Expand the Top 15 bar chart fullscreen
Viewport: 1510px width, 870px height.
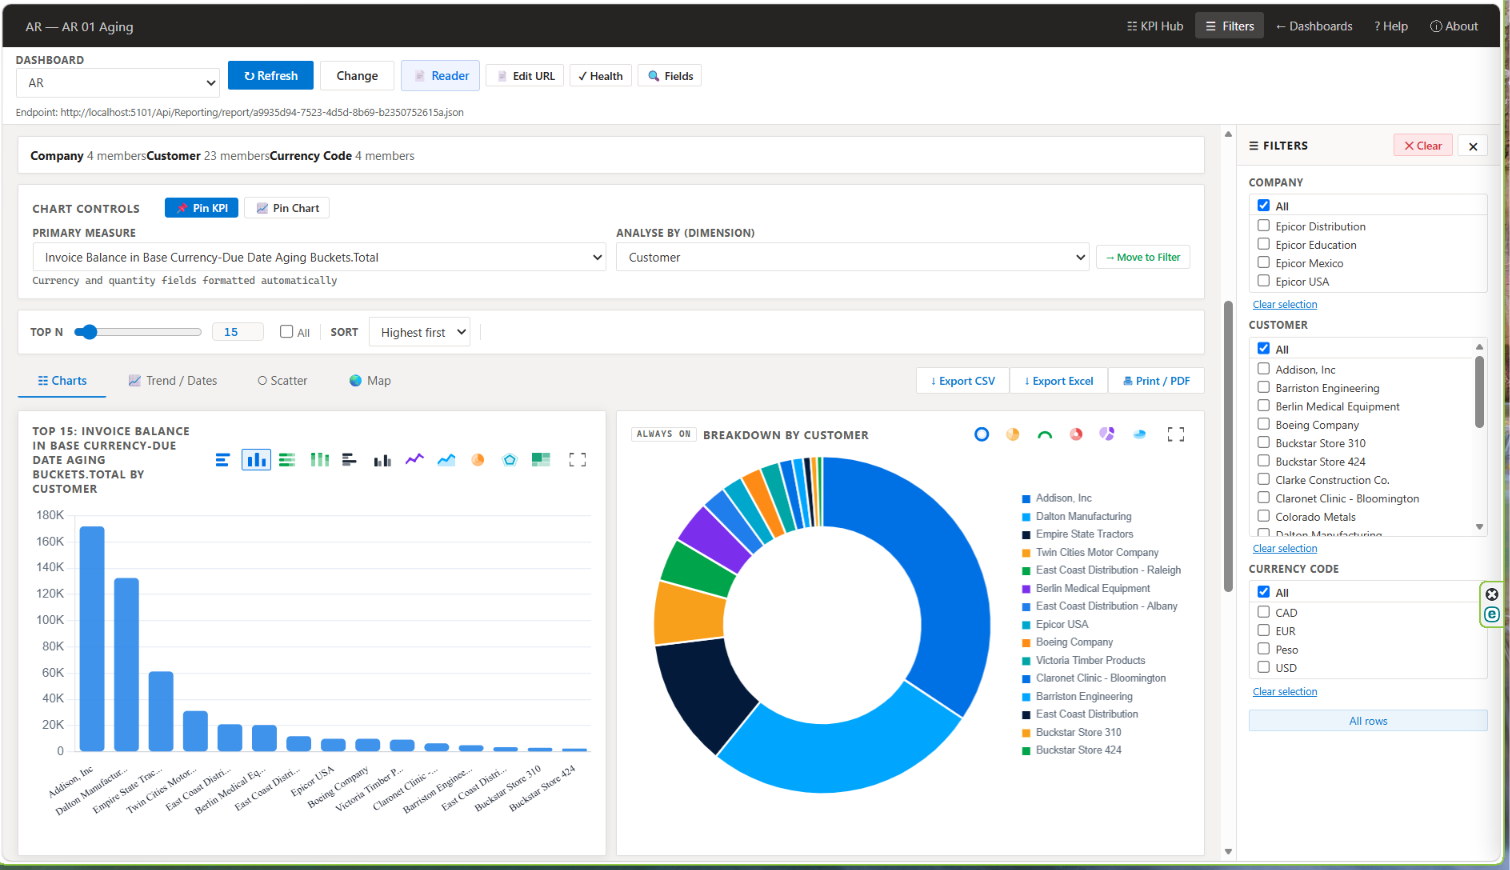[x=577, y=460]
